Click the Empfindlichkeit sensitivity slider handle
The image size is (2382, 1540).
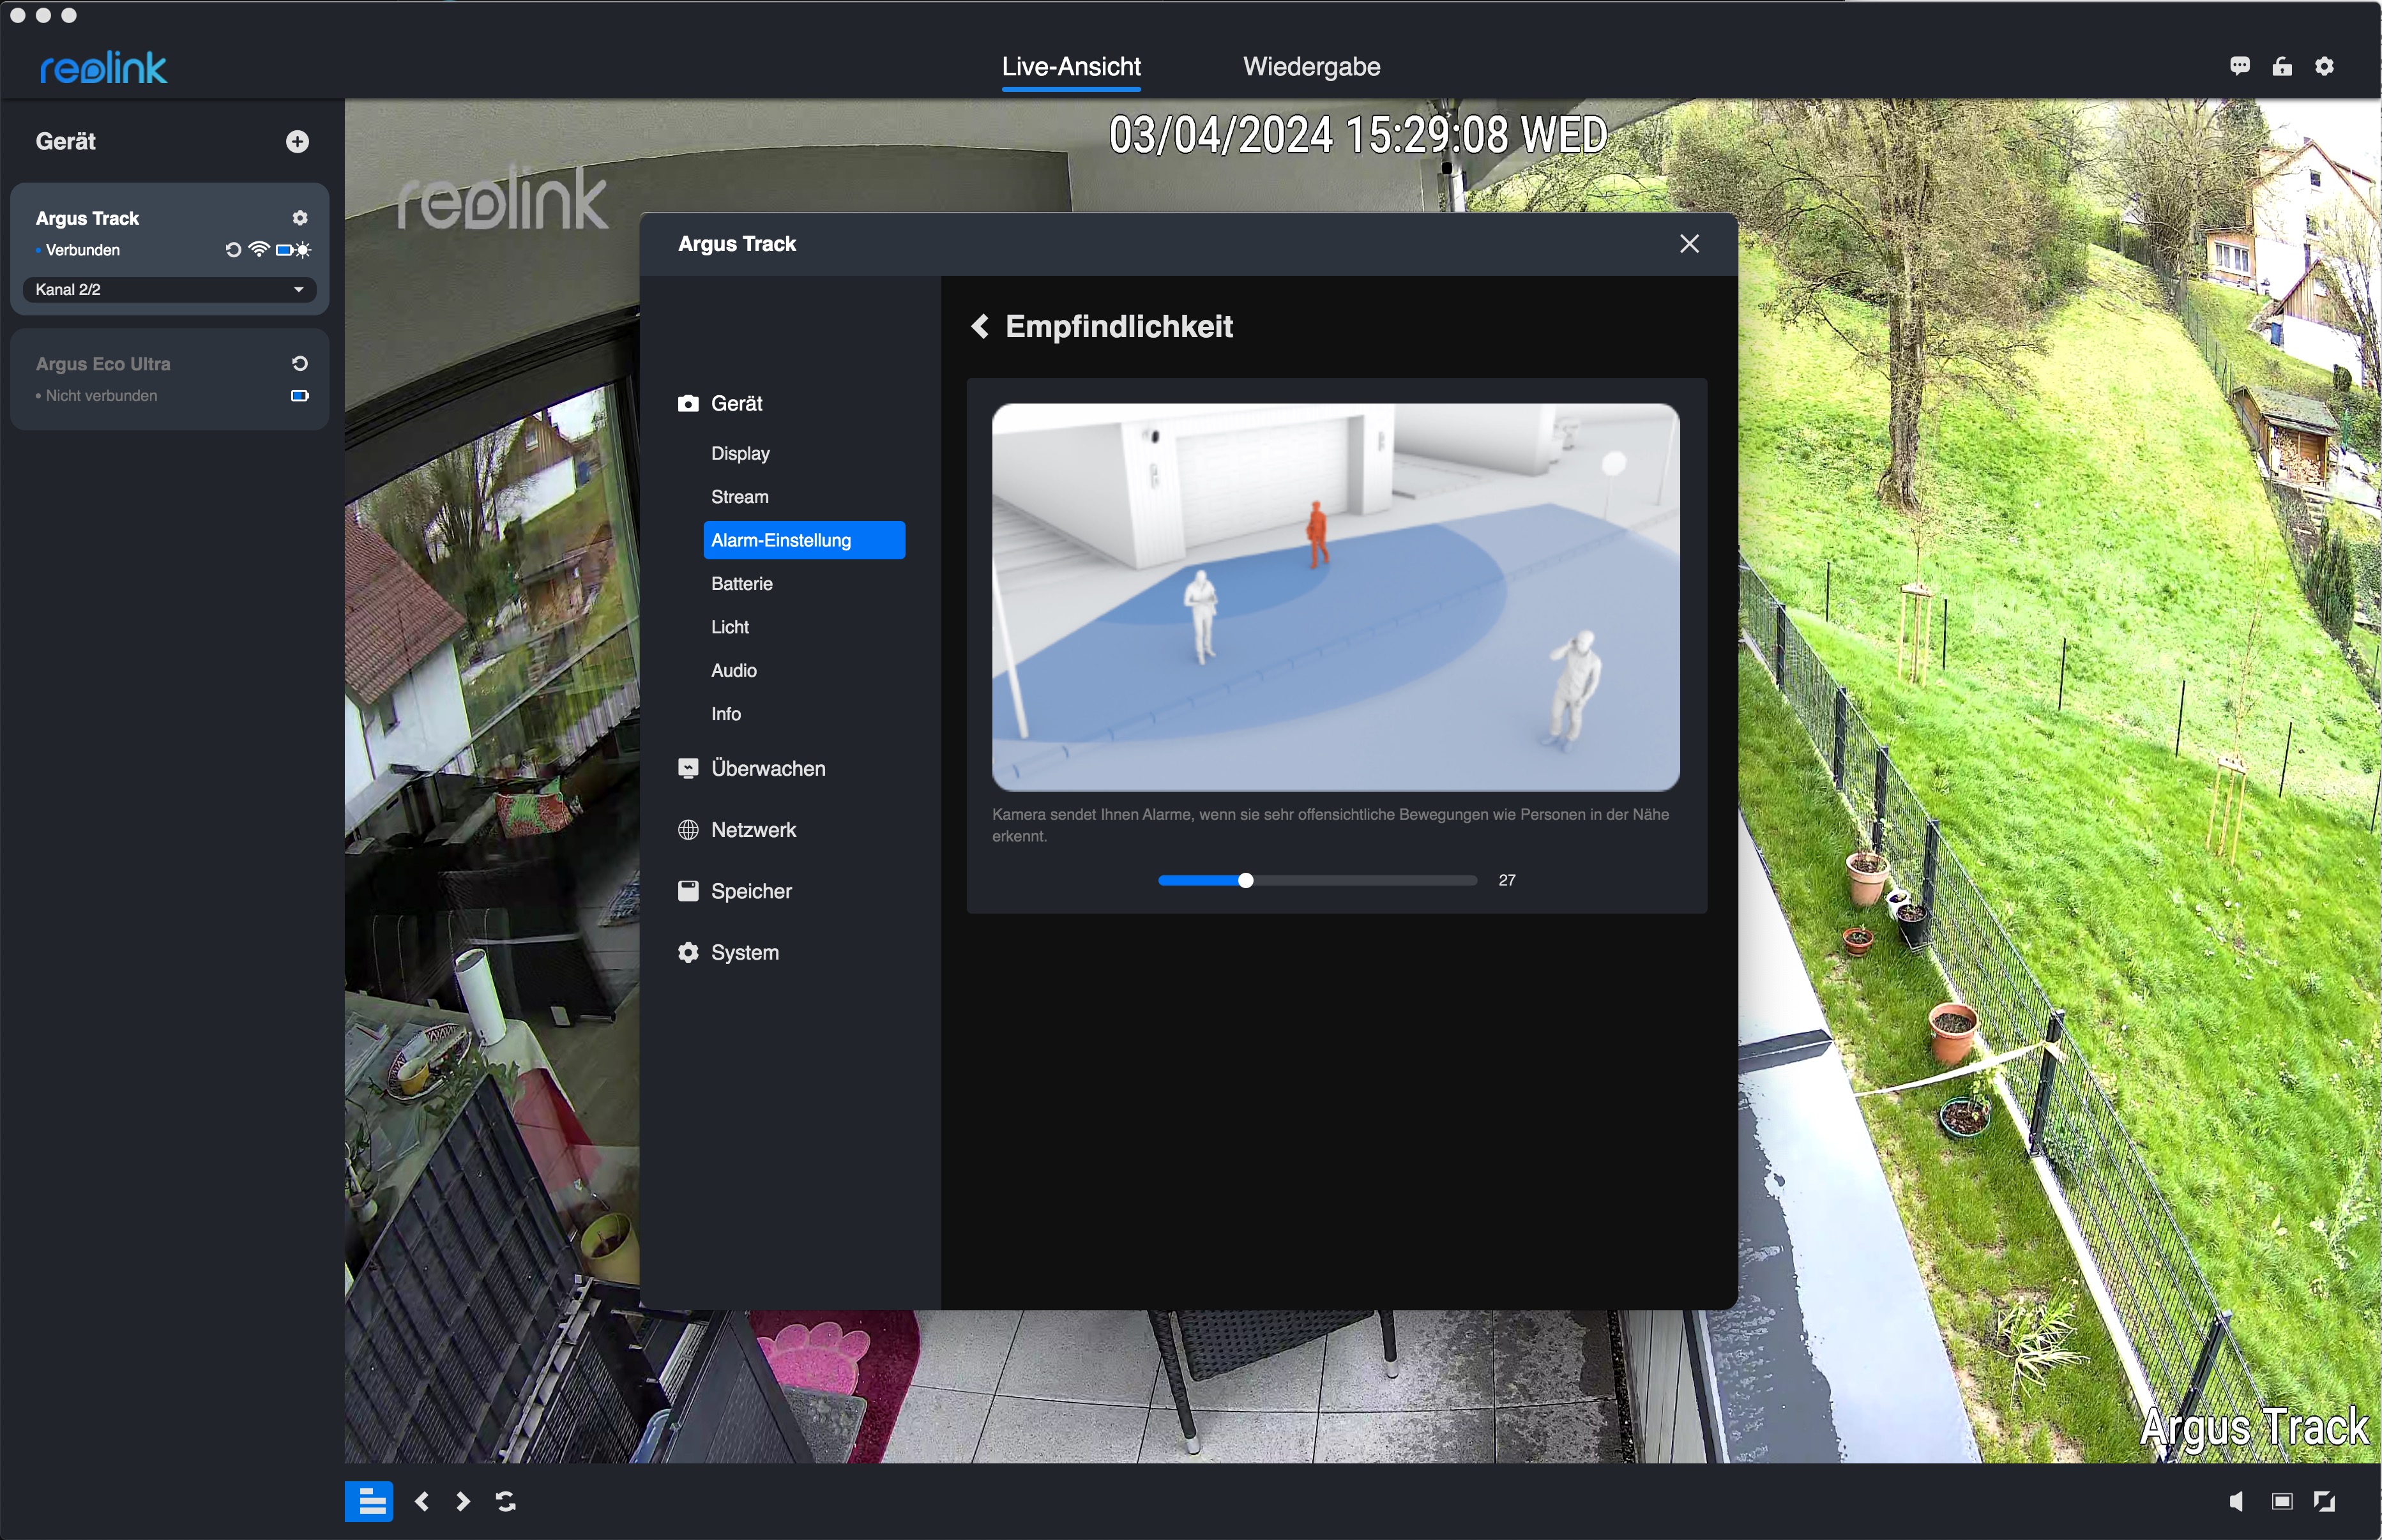pos(1245,881)
